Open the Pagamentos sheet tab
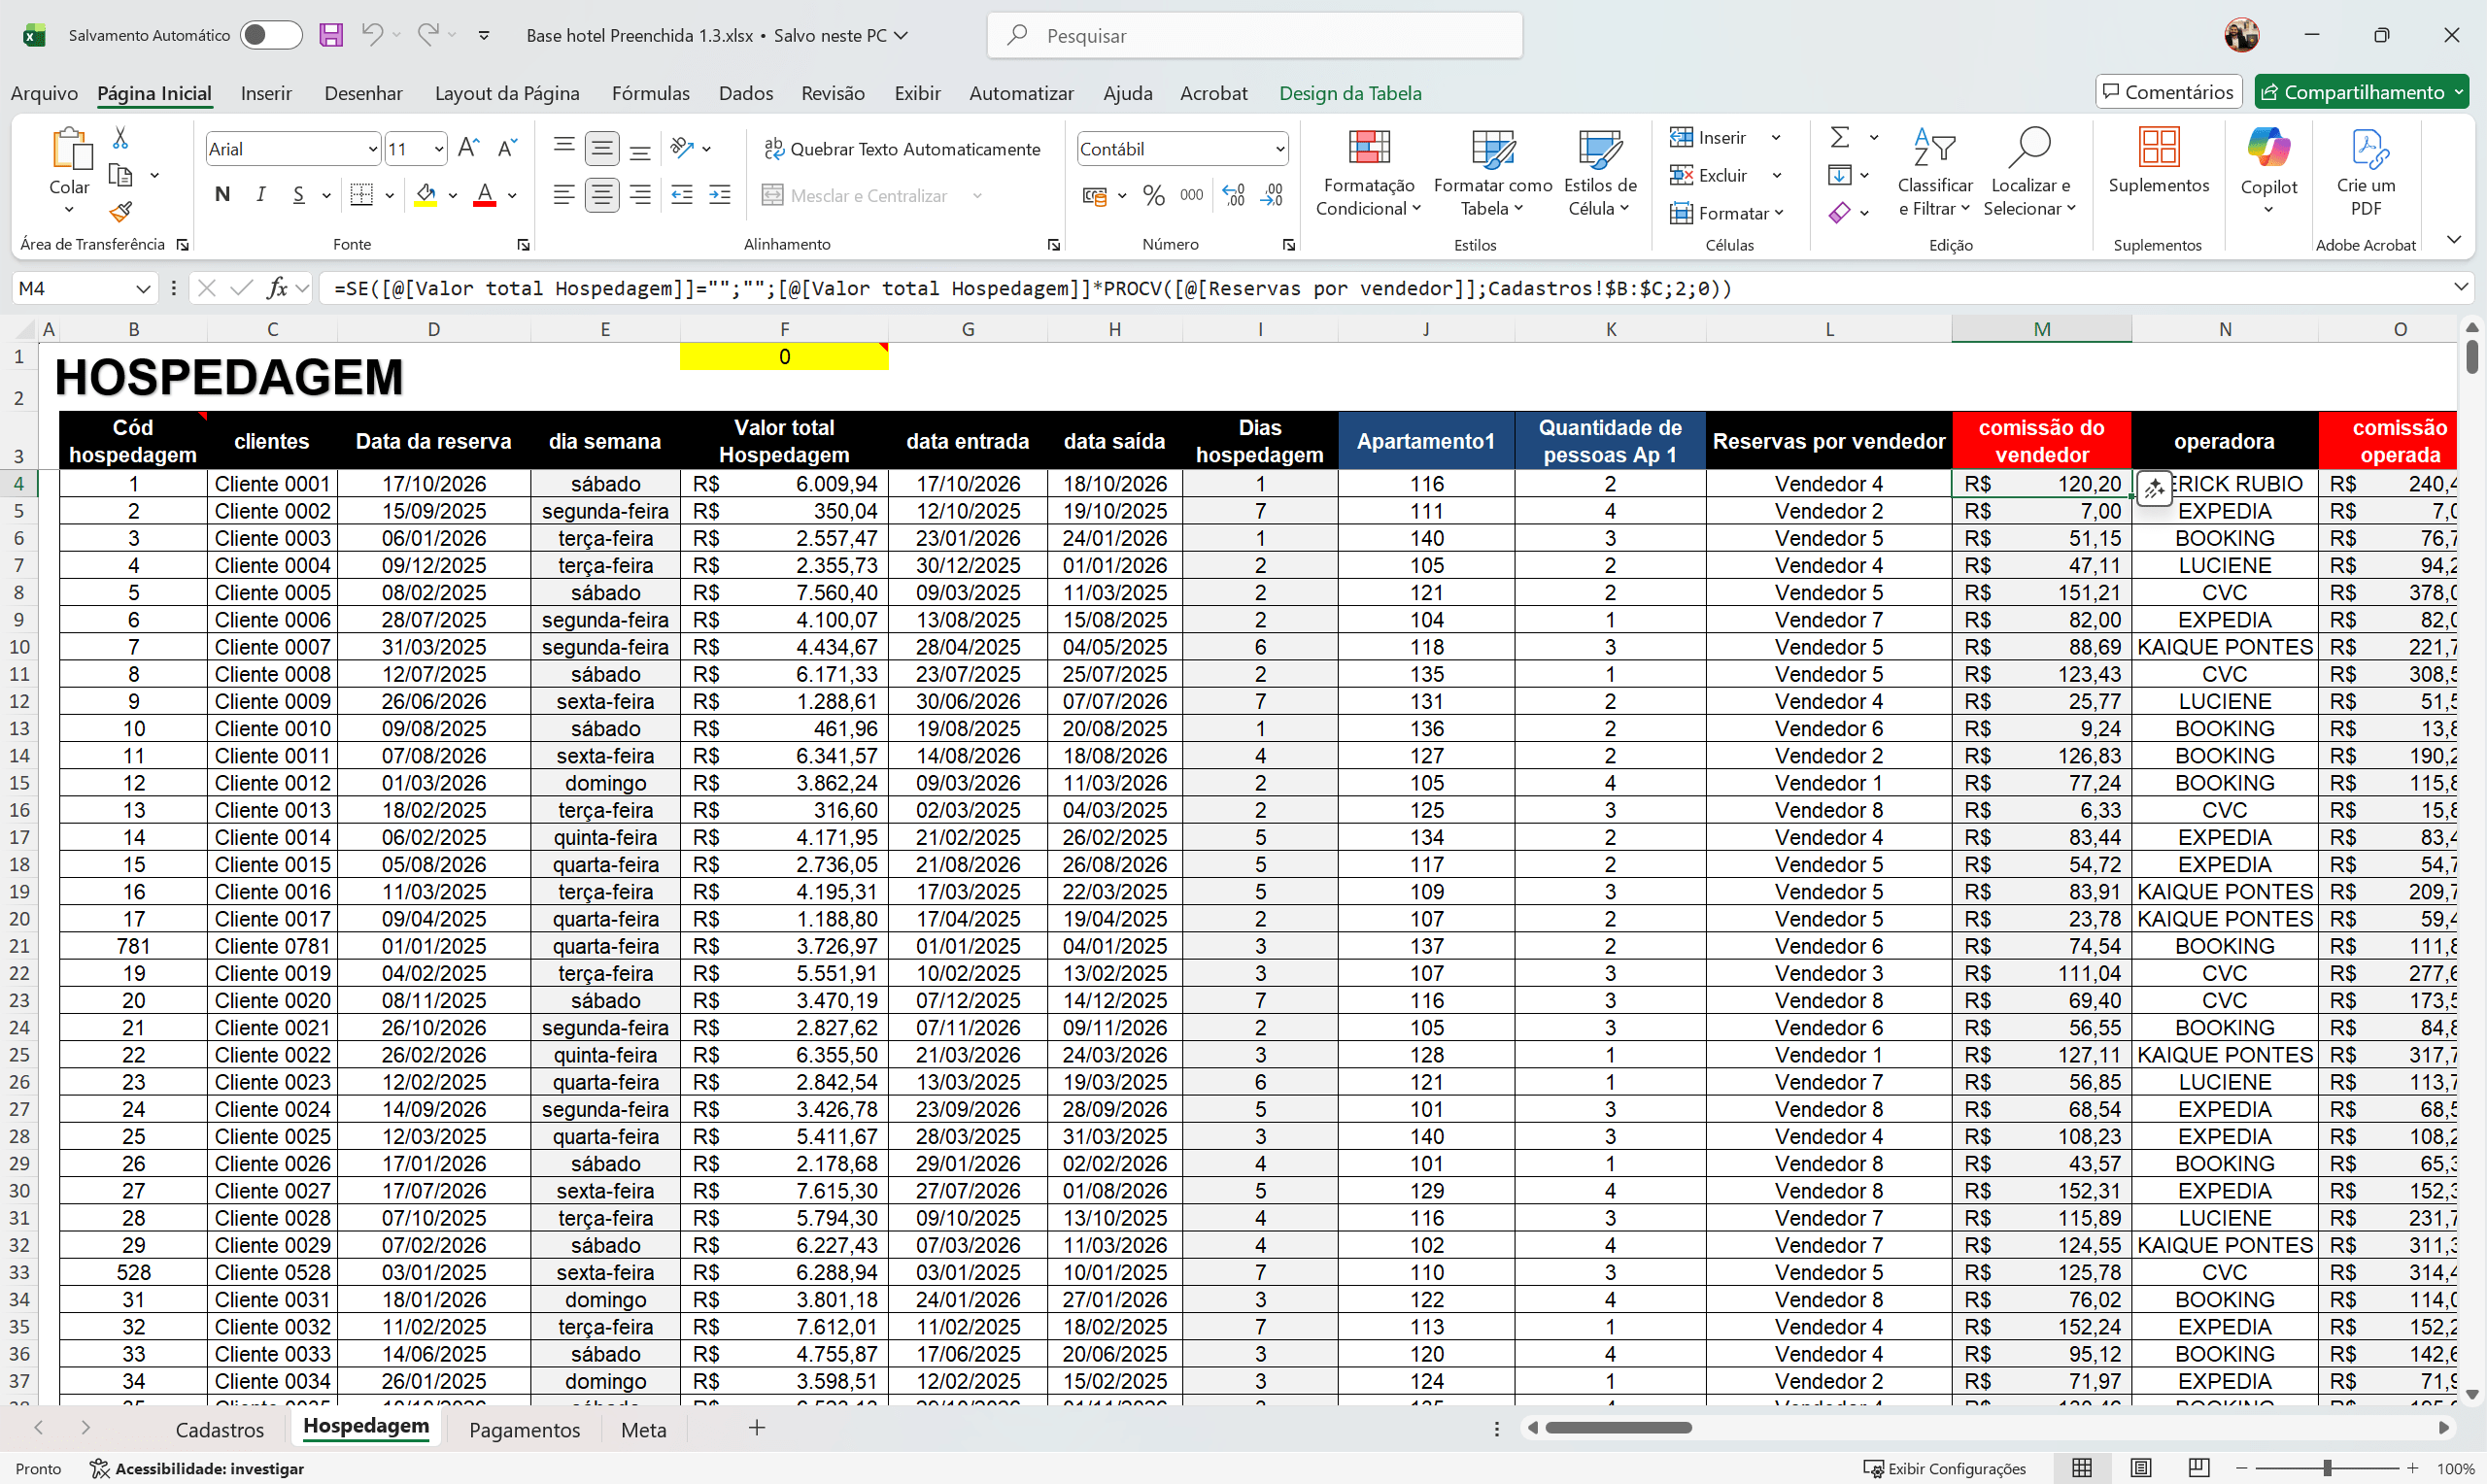2487x1484 pixels. click(x=524, y=1429)
